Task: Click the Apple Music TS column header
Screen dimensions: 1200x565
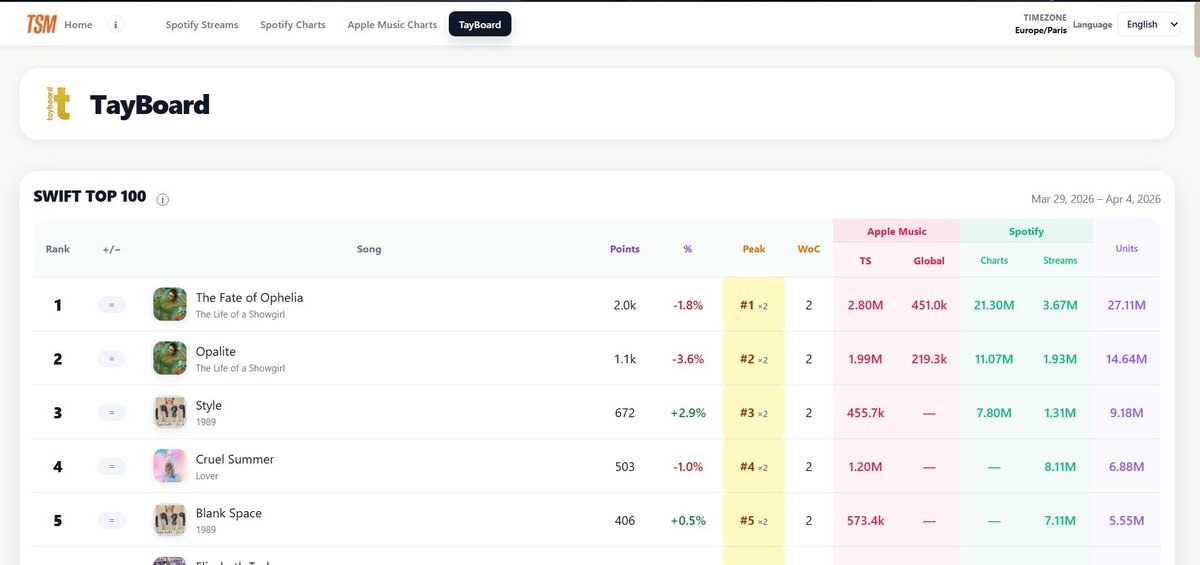Action: [x=865, y=260]
